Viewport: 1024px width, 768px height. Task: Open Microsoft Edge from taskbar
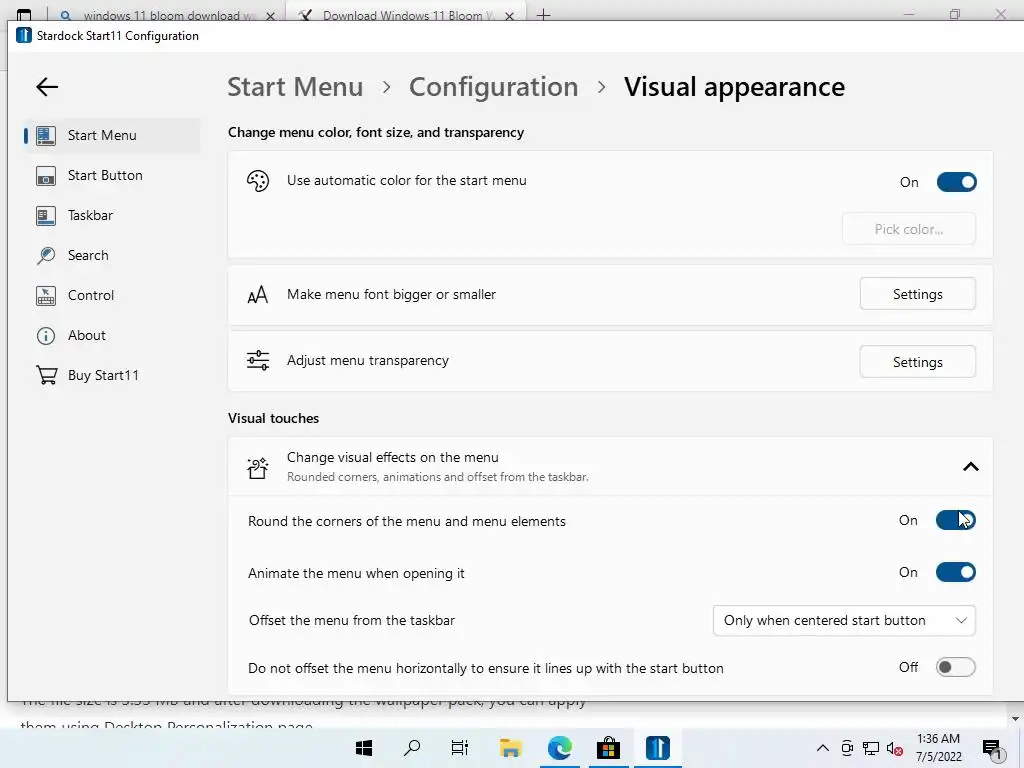click(560, 748)
